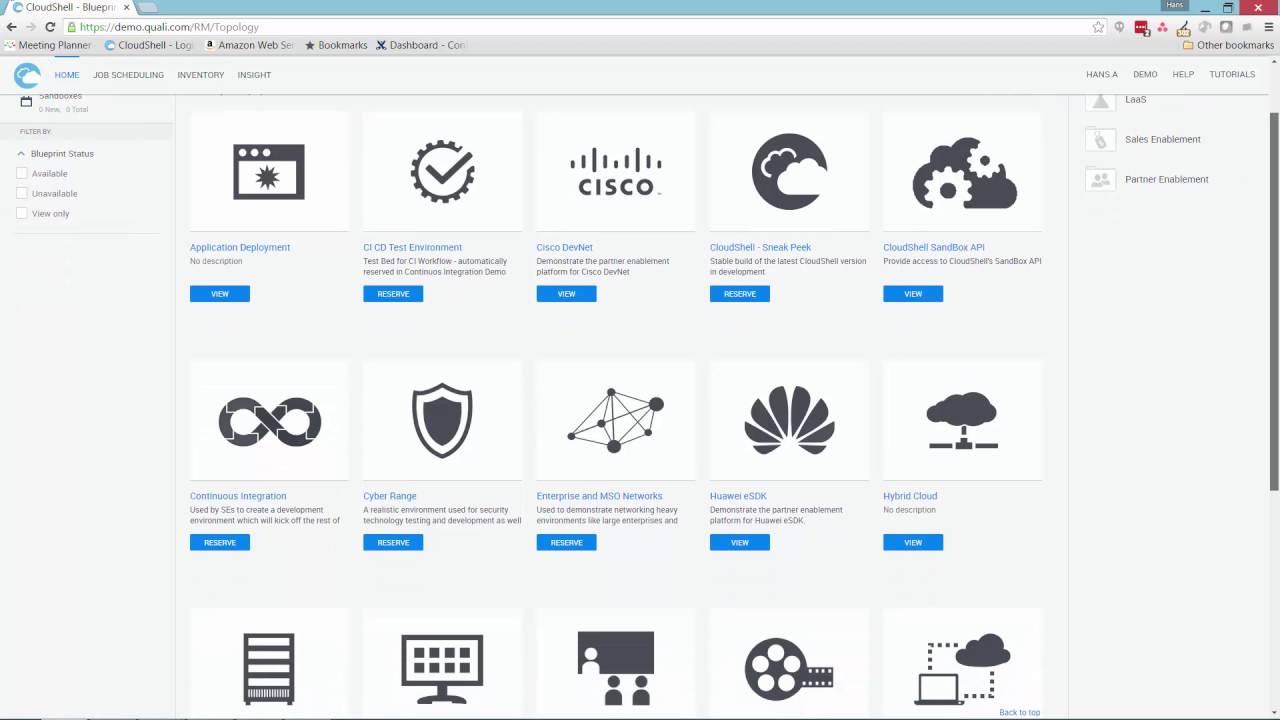This screenshot has height=720, width=1280.
Task: Open the DEMO menu item
Action: [x=1145, y=75]
